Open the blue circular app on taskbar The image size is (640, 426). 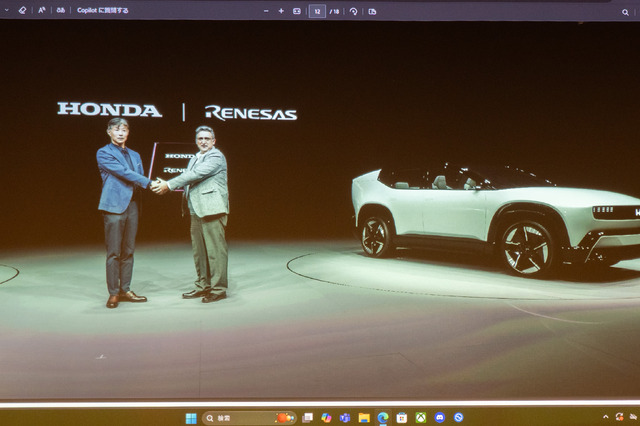458,417
